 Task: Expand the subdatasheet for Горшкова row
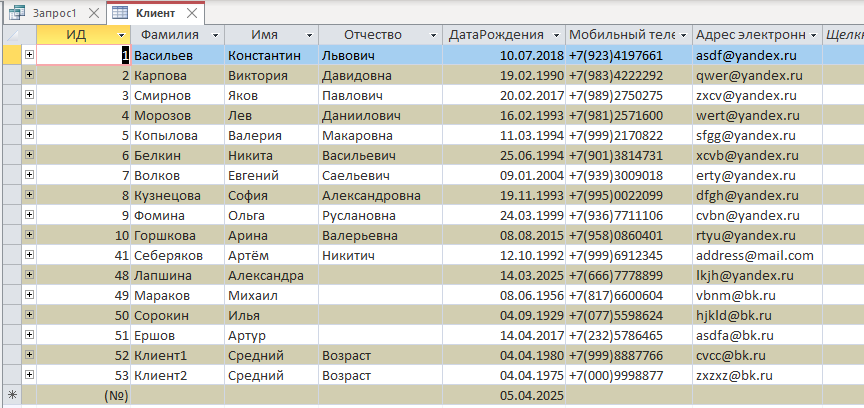coord(29,235)
